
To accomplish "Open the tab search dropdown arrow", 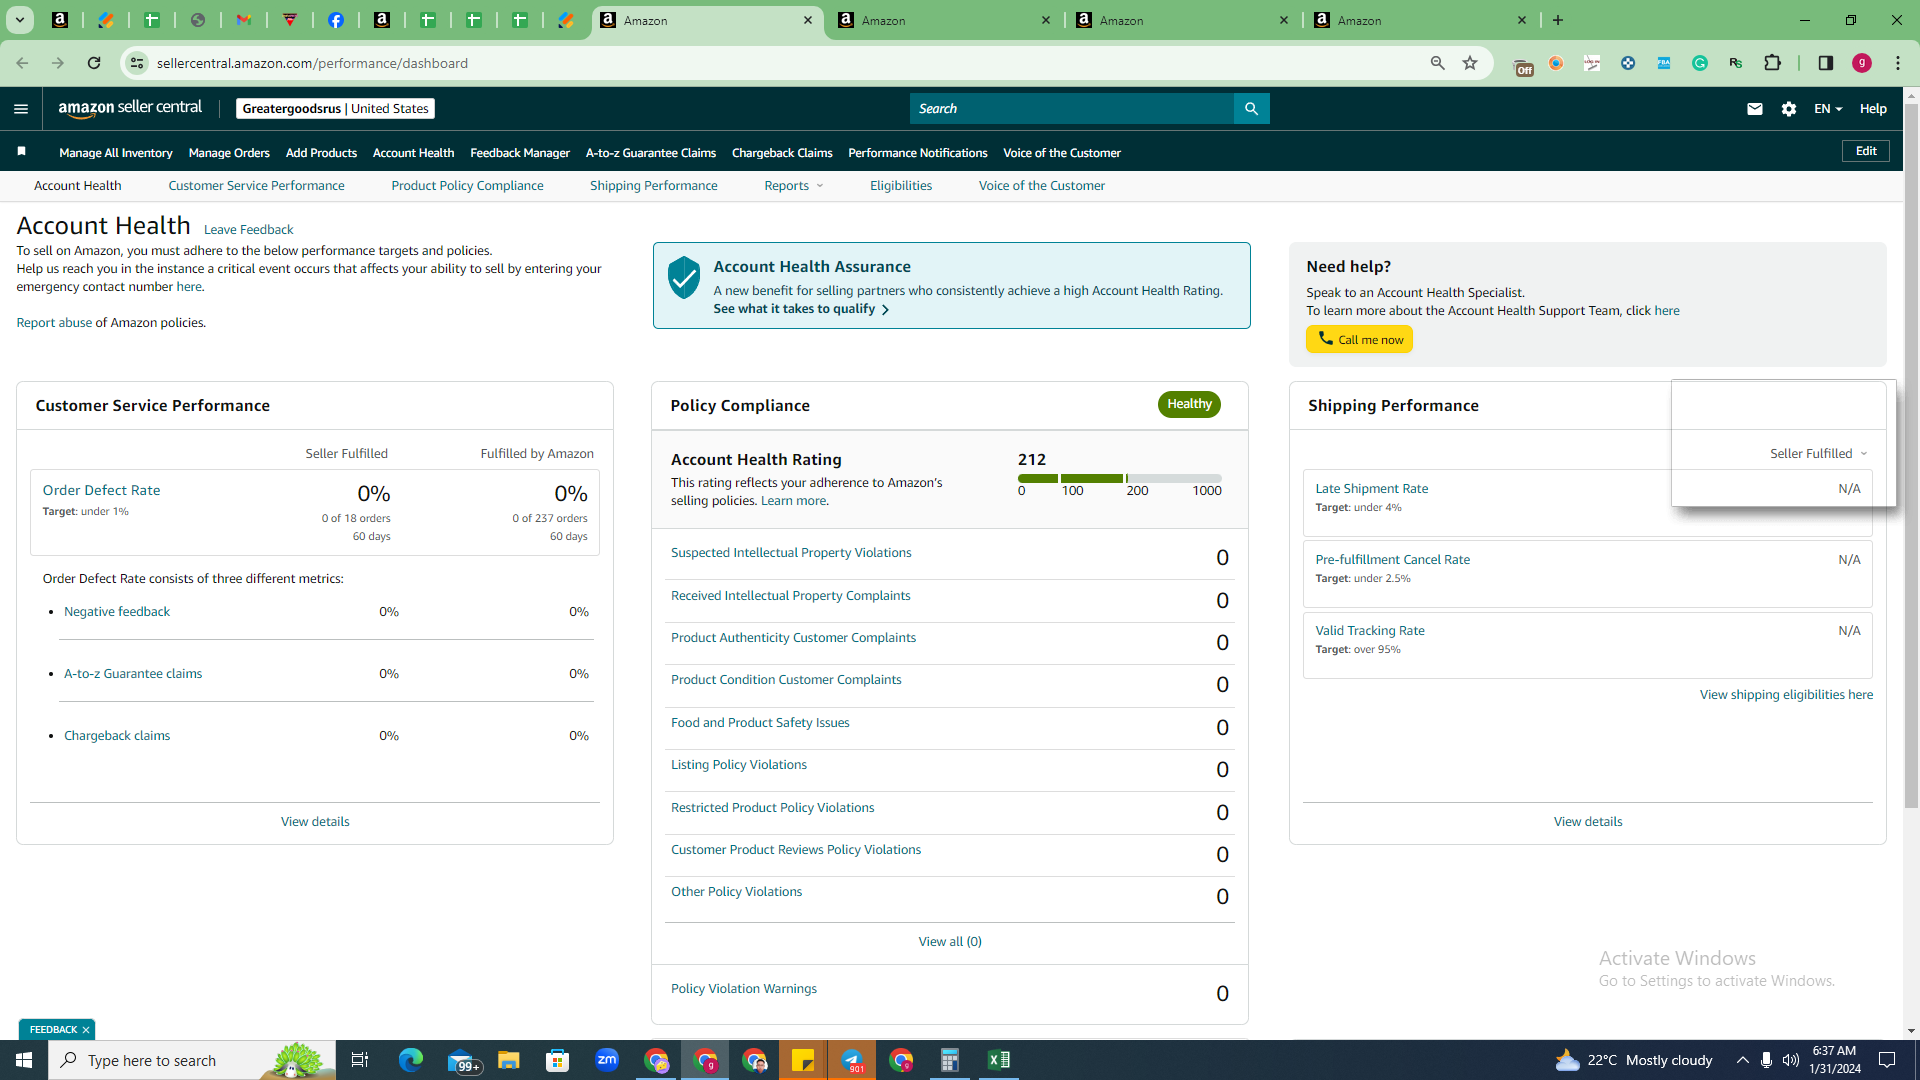I will 19,20.
